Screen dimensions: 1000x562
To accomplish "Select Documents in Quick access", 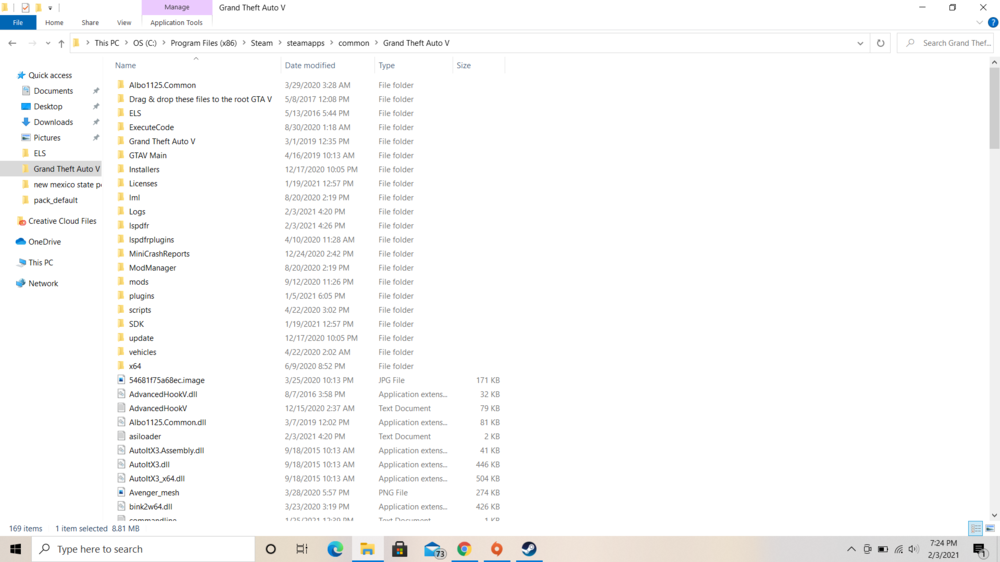I will 53,91.
